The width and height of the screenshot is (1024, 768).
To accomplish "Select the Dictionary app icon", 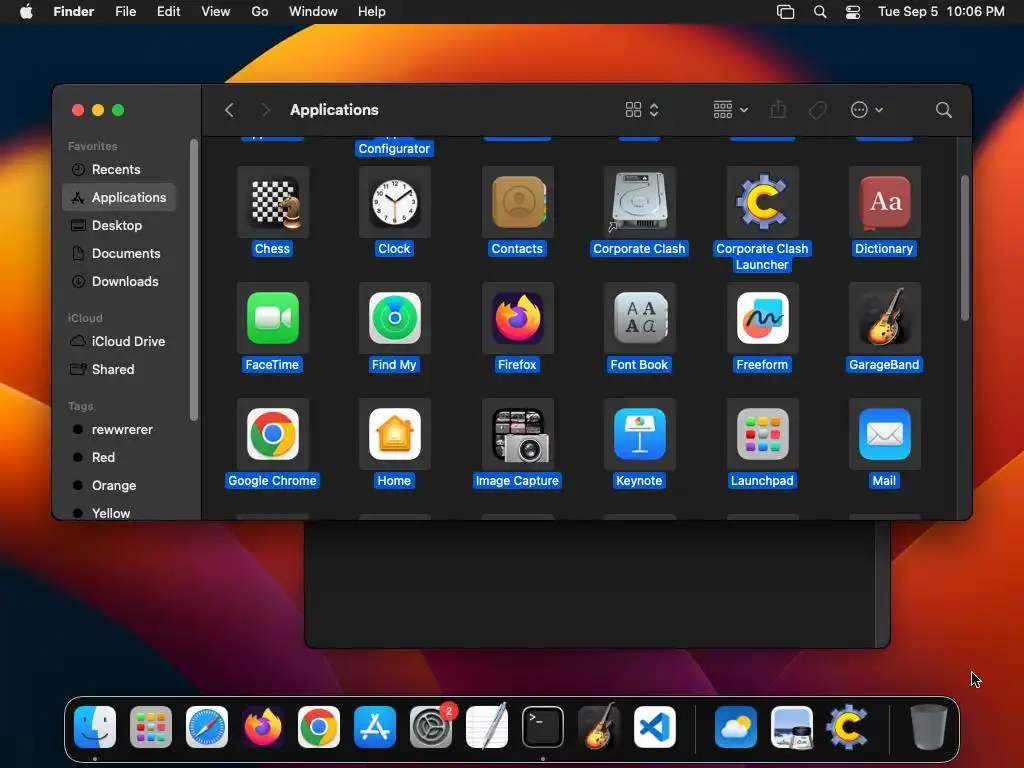I will tap(884, 202).
